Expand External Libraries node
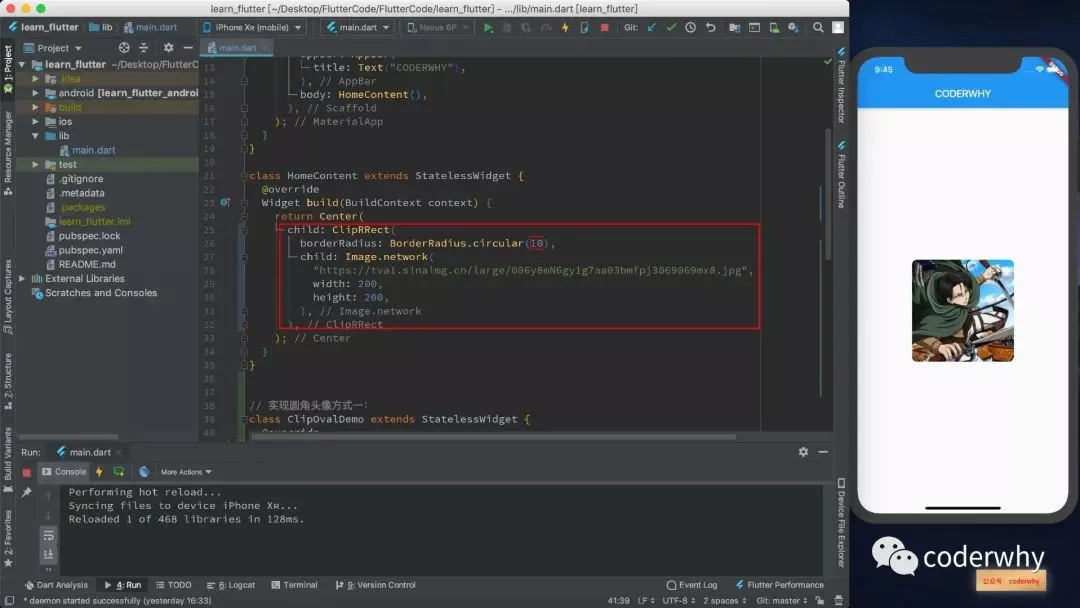1080x608 pixels. pos(23,278)
